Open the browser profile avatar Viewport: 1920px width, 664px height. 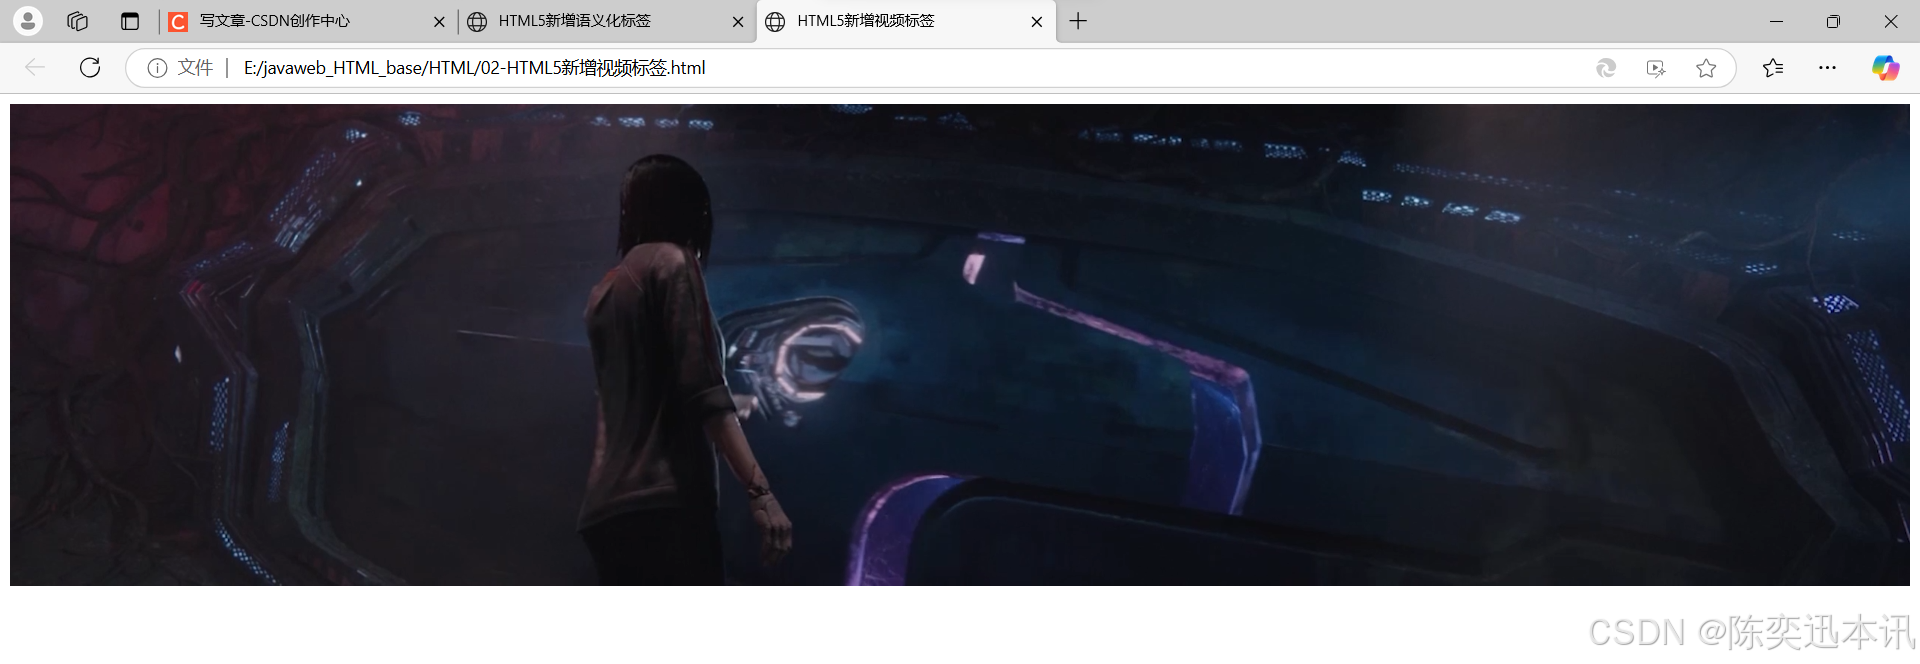click(x=28, y=21)
